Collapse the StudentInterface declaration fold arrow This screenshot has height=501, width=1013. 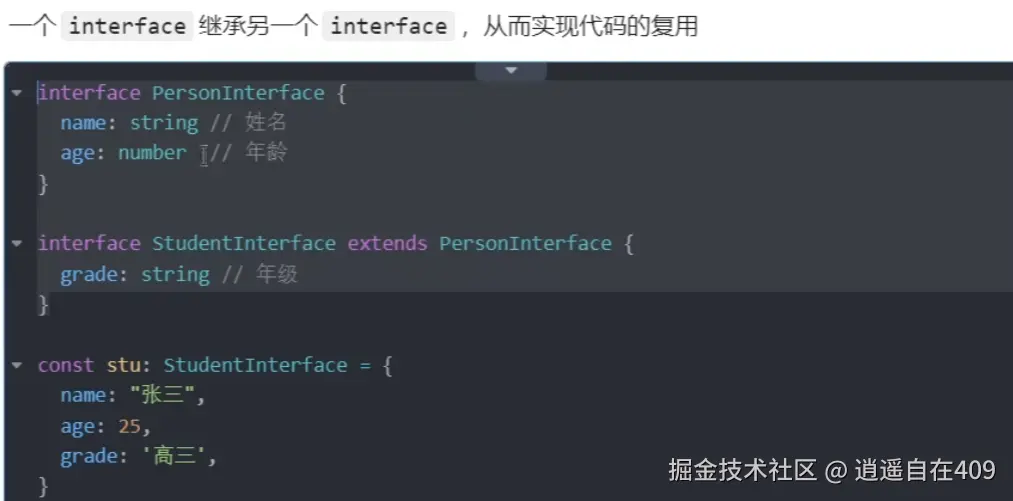click(17, 244)
